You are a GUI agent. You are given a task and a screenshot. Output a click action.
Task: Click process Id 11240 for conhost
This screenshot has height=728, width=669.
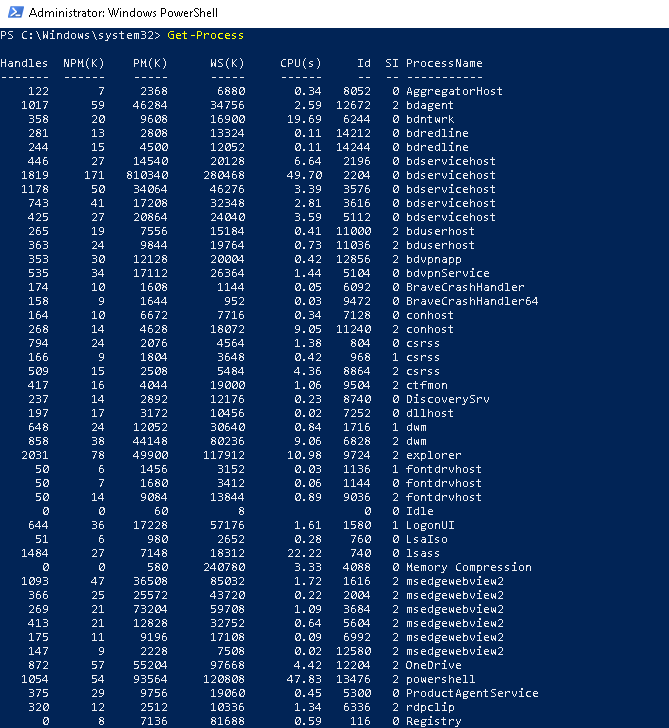pyautogui.click(x=353, y=329)
